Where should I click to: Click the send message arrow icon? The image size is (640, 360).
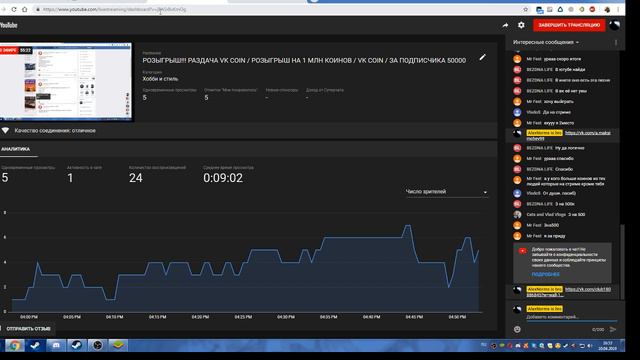pos(613,329)
